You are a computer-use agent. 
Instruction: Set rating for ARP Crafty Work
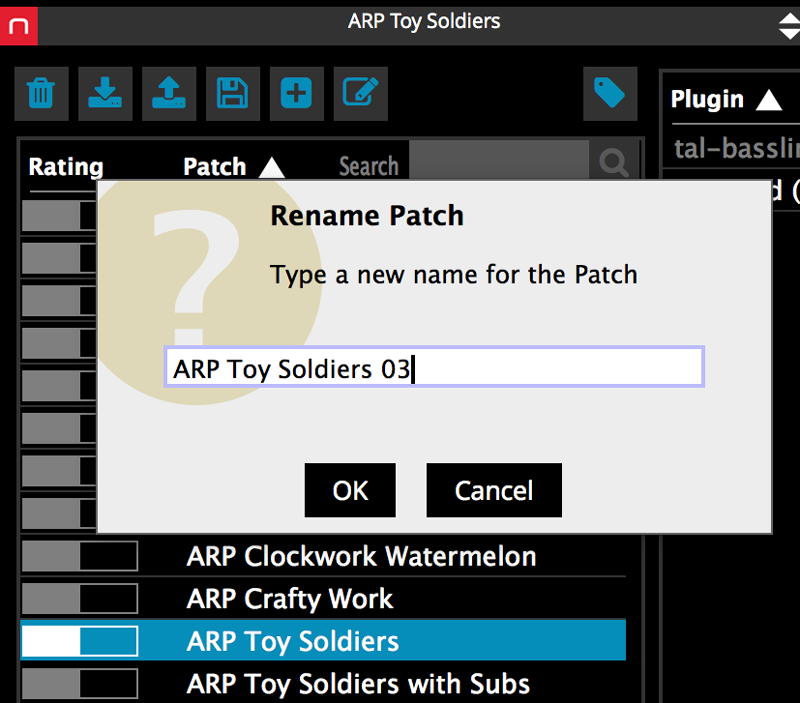pos(80,598)
